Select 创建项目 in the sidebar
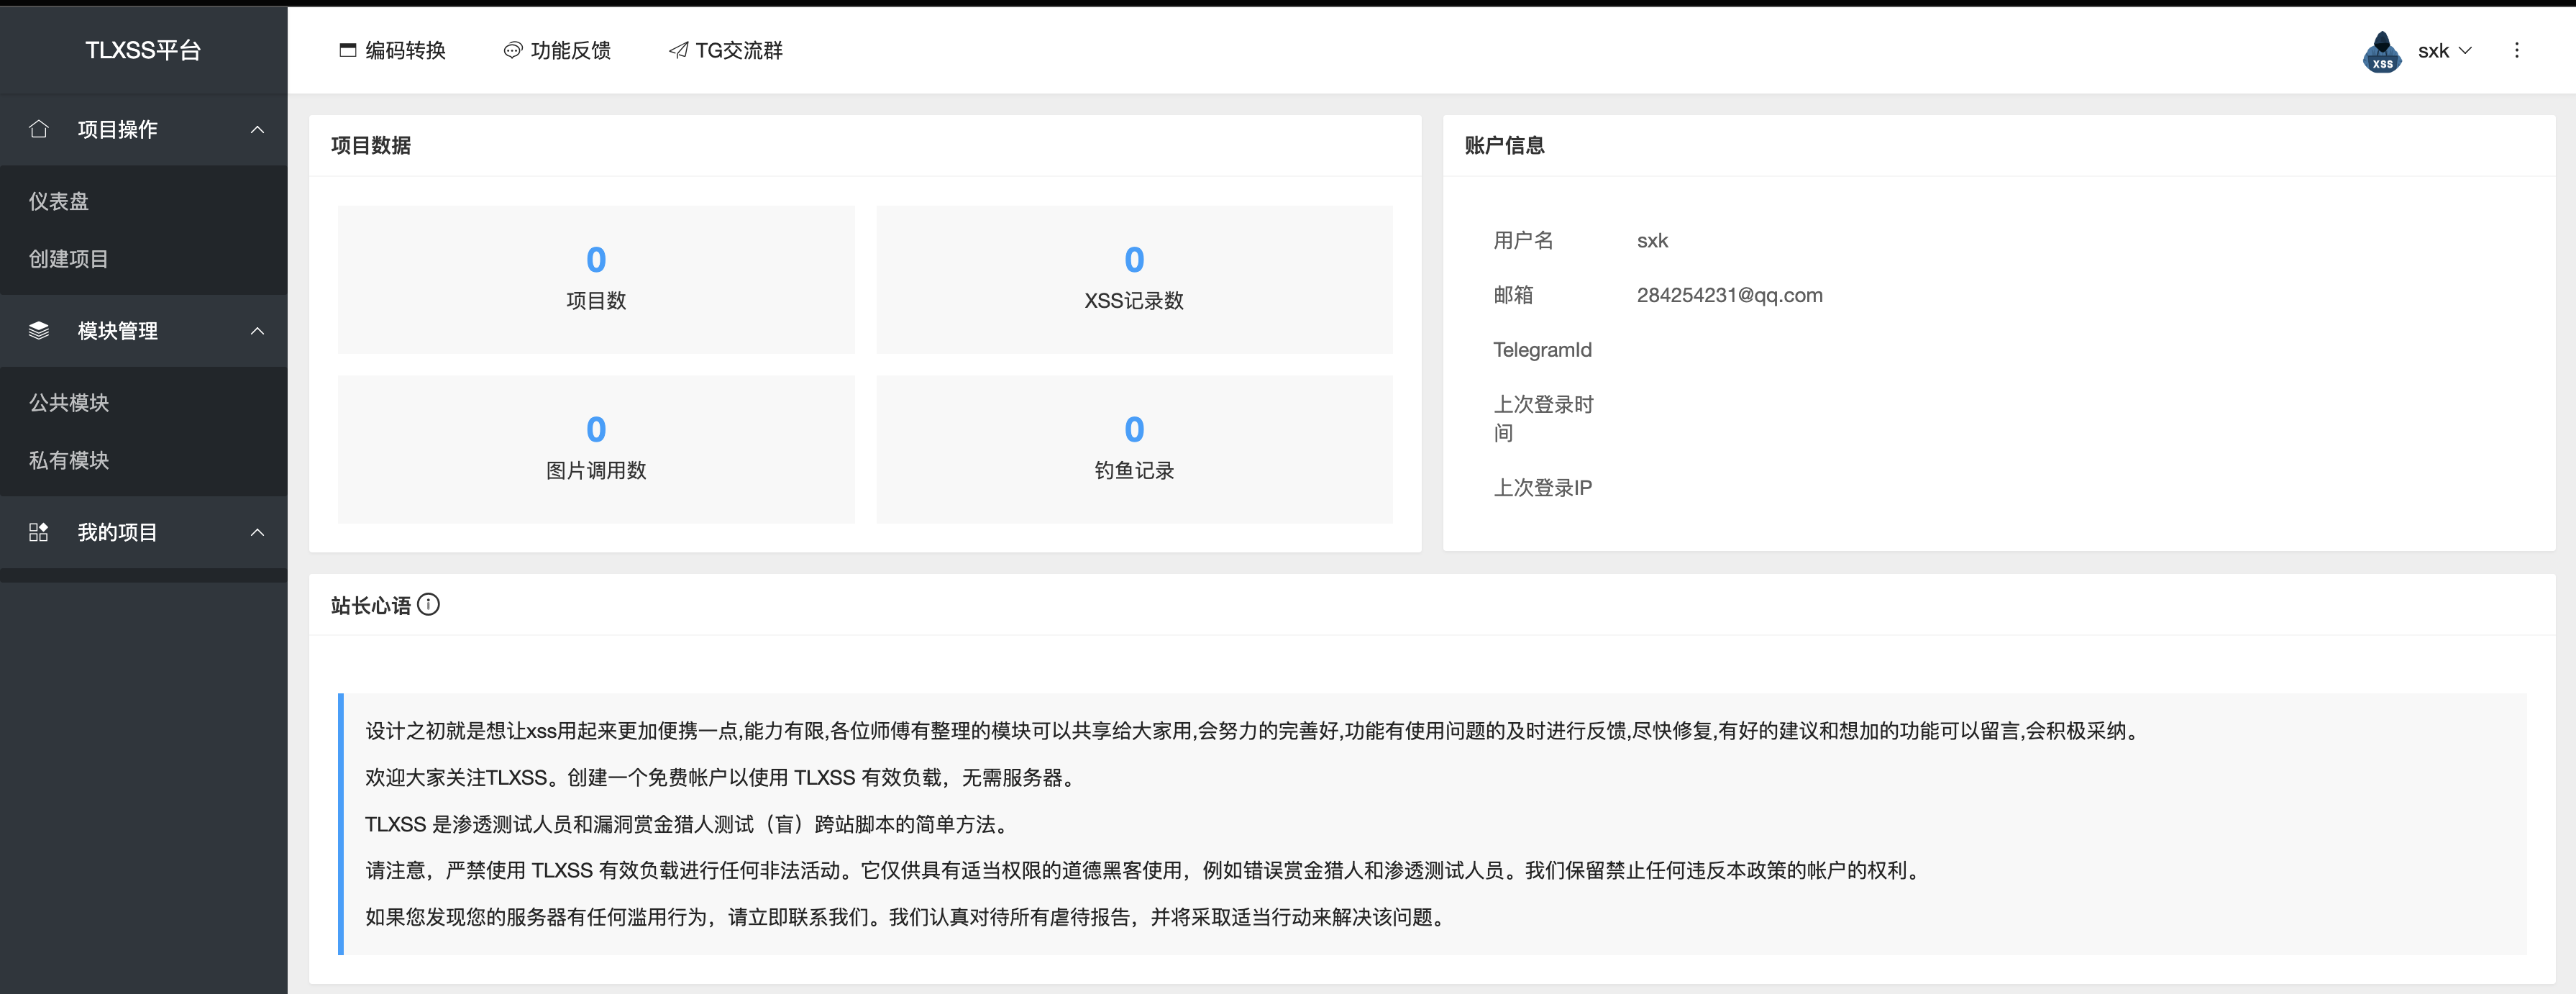Image resolution: width=2576 pixels, height=994 pixels. (68, 259)
